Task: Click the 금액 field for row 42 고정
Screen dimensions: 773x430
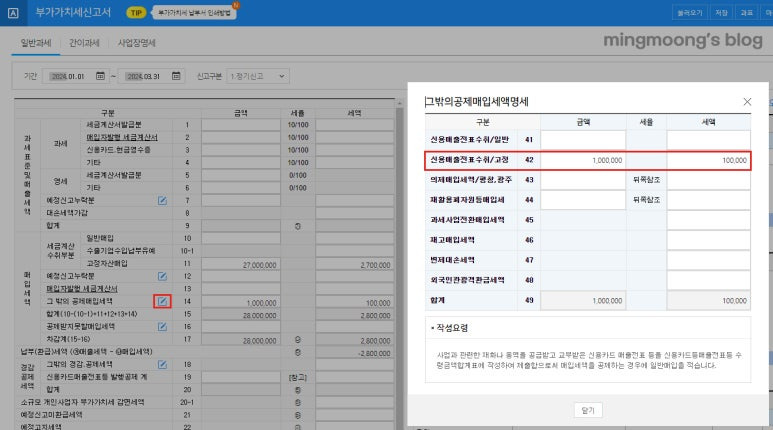Action: (583, 160)
